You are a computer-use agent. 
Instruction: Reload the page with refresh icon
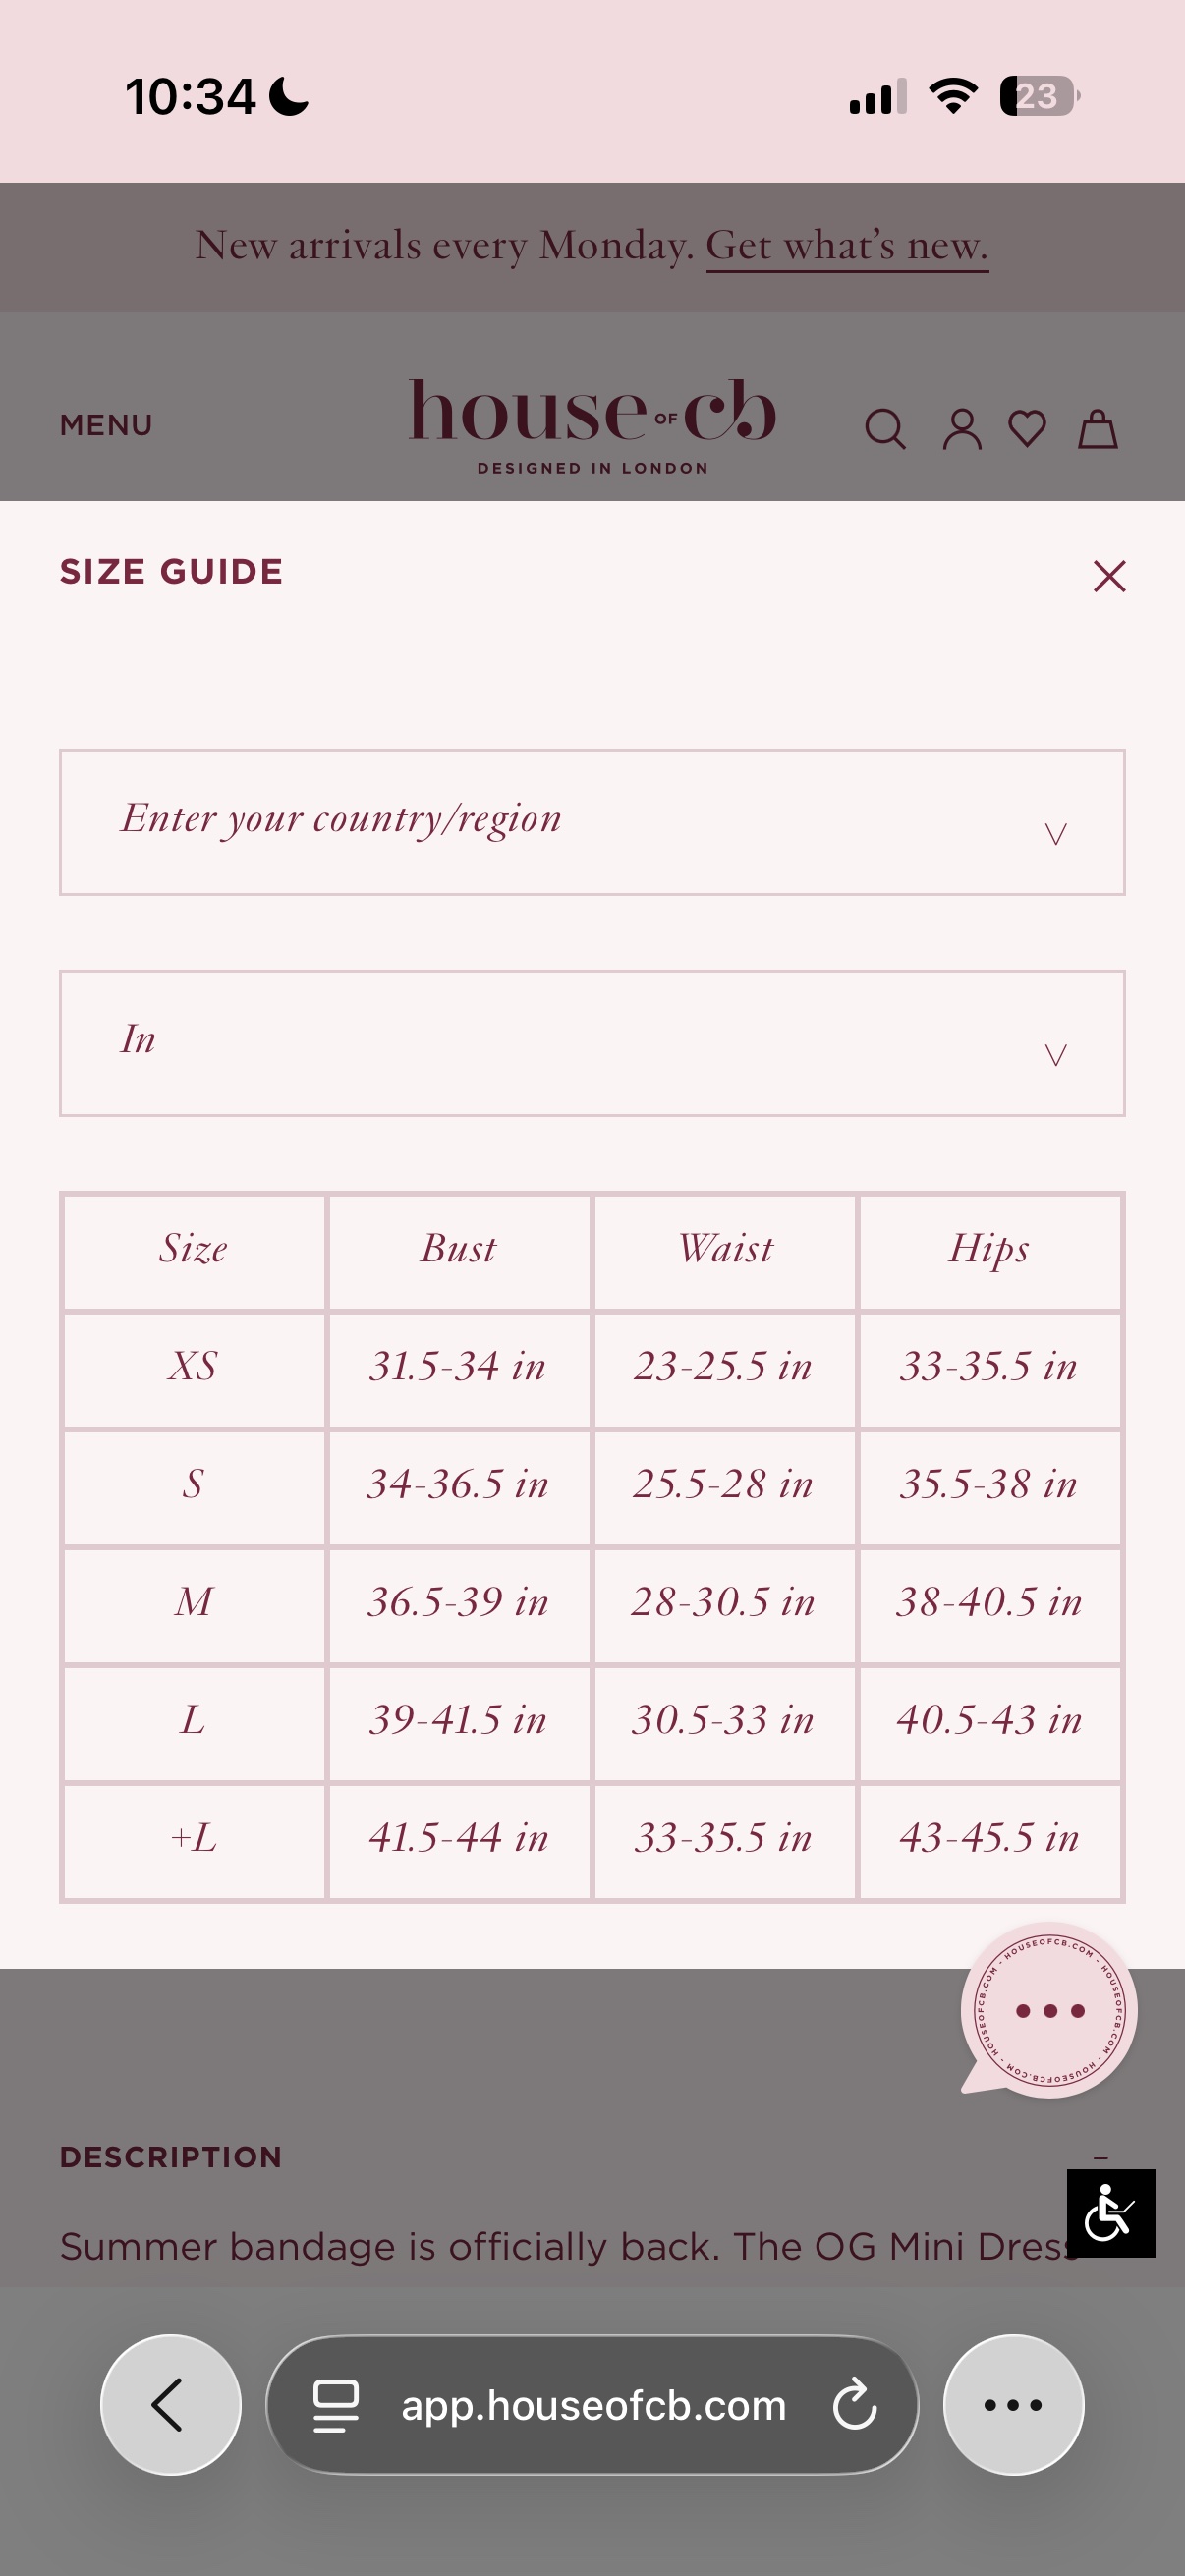pyautogui.click(x=855, y=2405)
